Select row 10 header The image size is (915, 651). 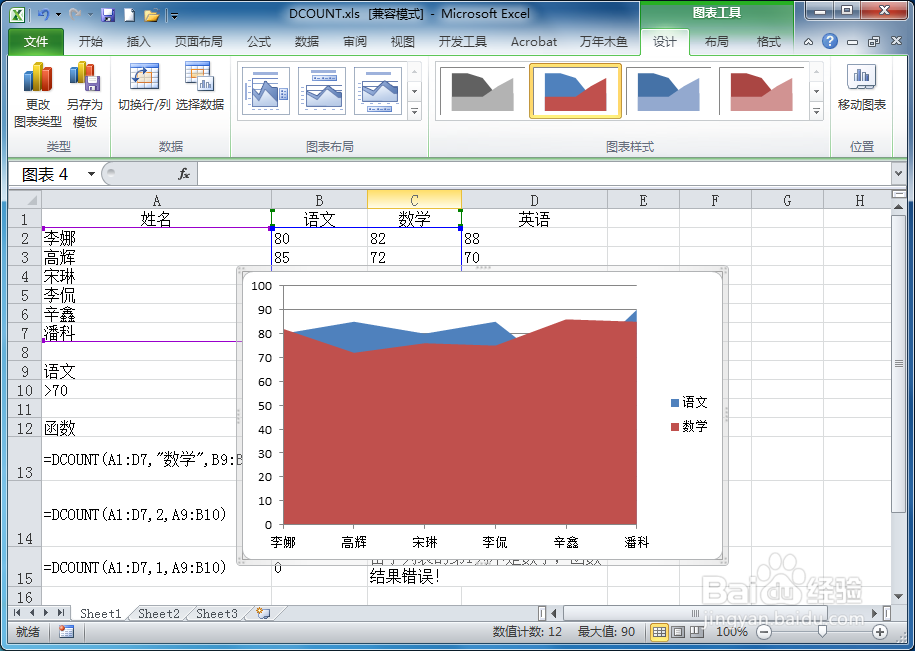(25, 390)
